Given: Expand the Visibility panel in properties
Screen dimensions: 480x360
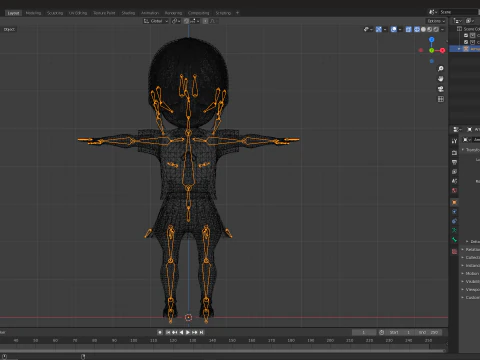Looking at the screenshot, I should (471, 281).
